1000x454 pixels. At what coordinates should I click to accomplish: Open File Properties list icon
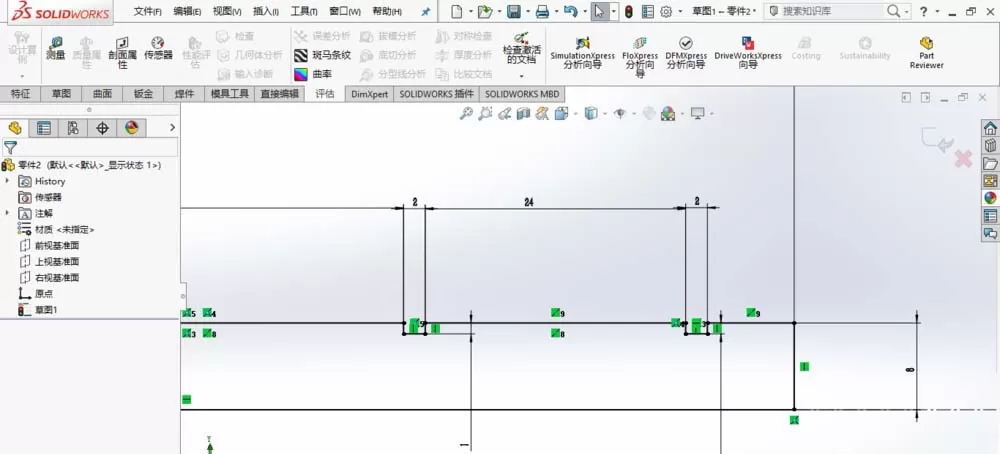[x=647, y=11]
